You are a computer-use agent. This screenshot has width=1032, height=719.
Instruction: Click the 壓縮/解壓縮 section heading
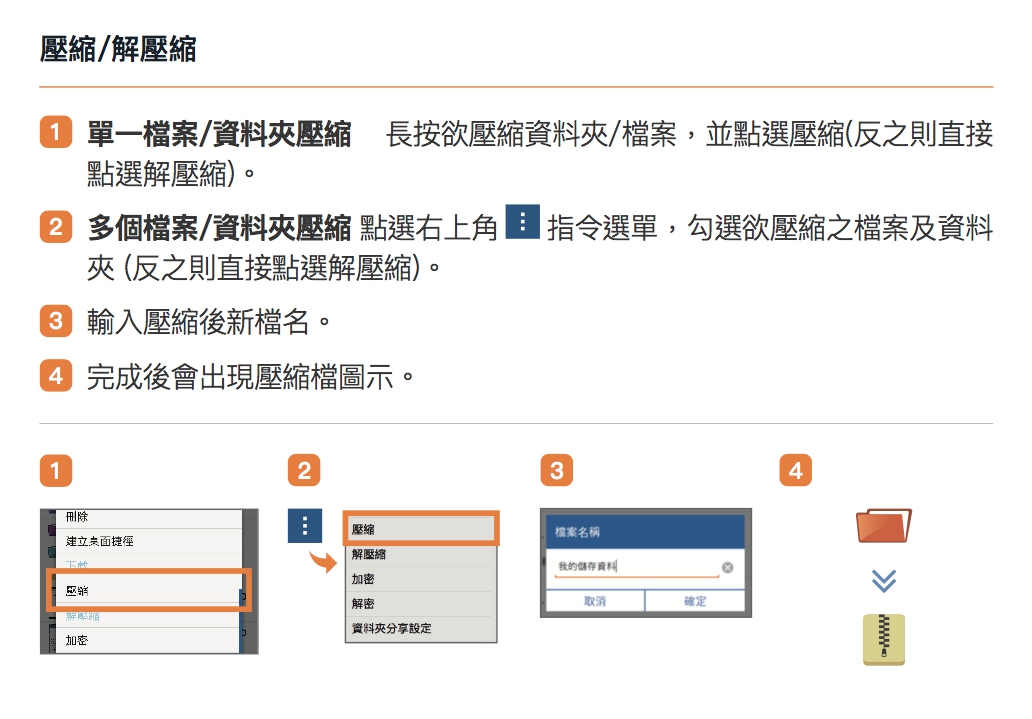(118, 49)
